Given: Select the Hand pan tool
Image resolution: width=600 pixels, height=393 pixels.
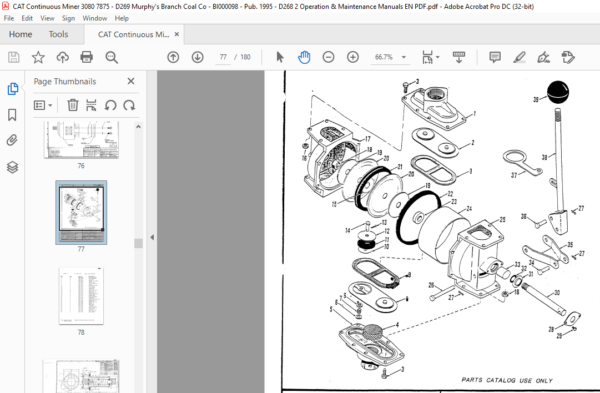Looking at the screenshot, I should (x=304, y=57).
